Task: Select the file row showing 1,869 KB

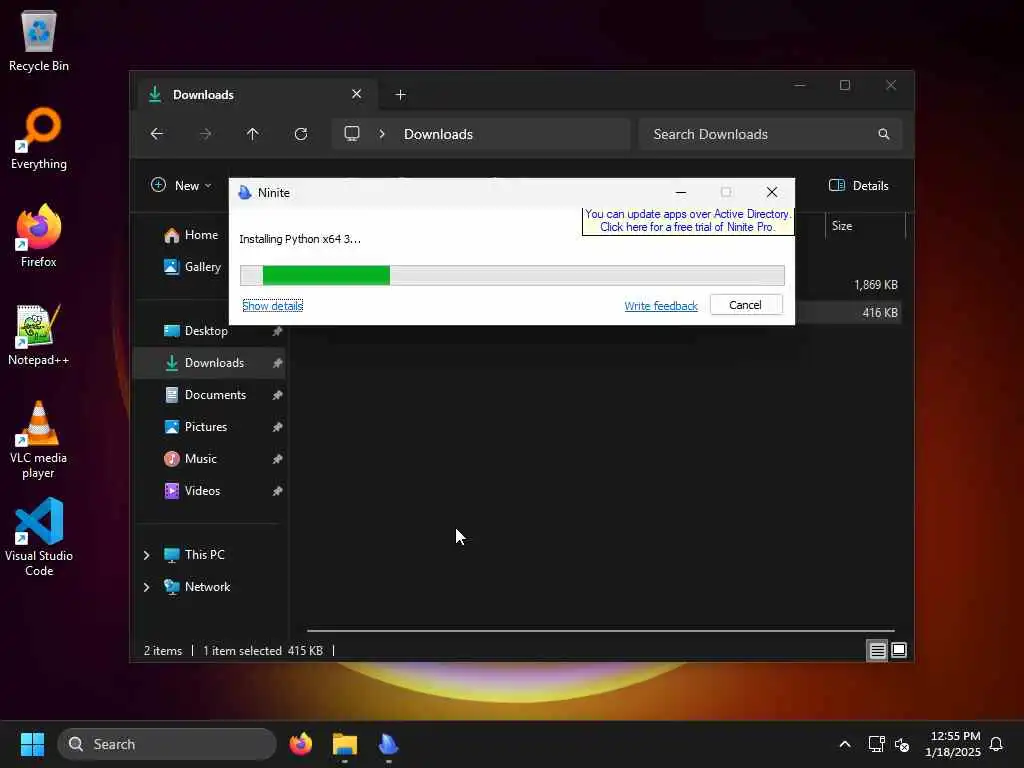Action: click(849, 285)
